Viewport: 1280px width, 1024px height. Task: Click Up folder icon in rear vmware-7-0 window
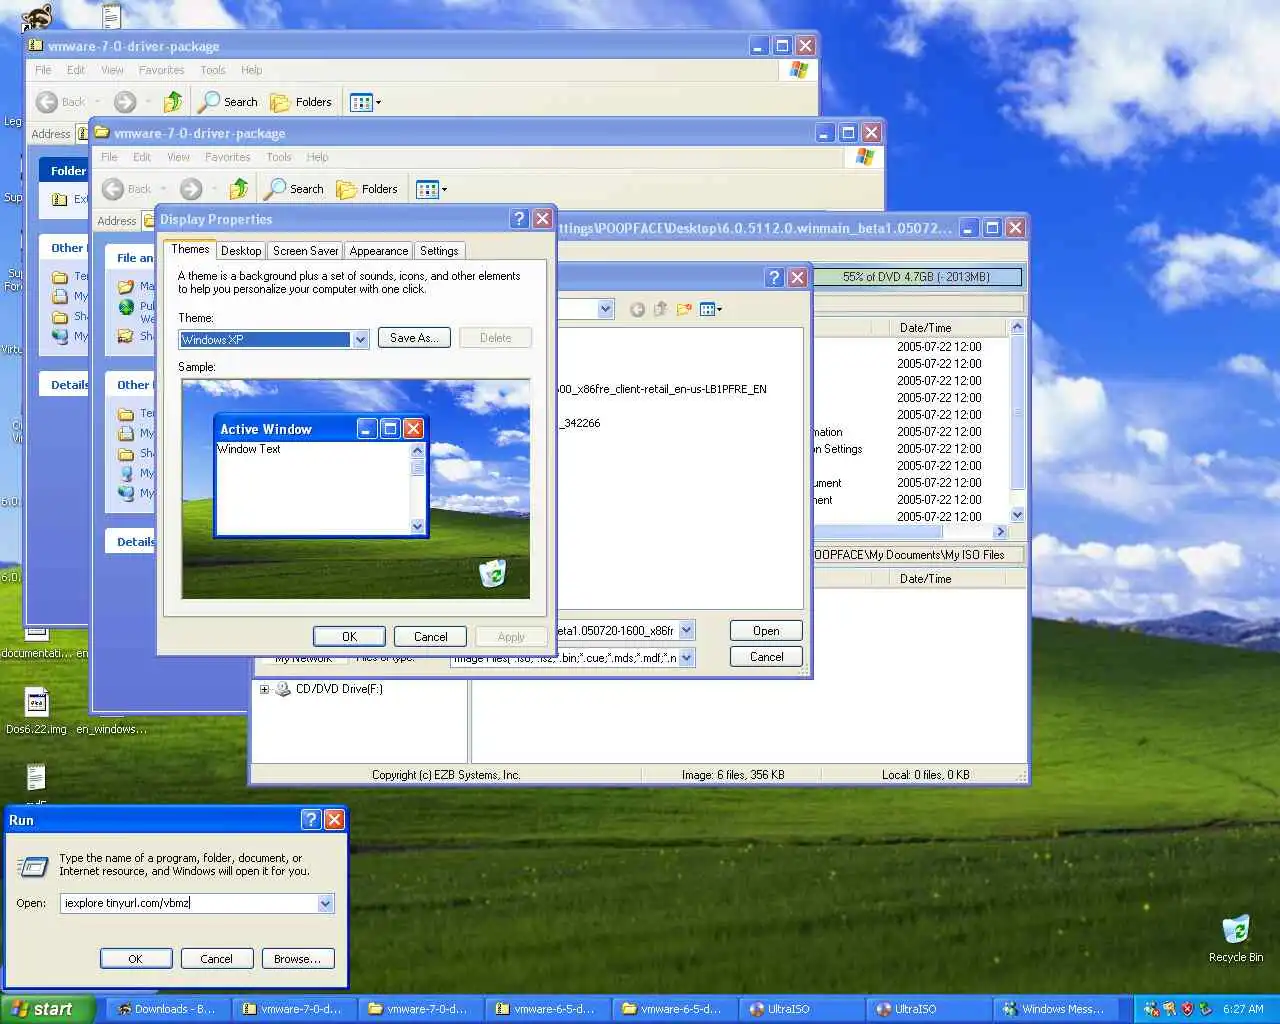pos(173,102)
